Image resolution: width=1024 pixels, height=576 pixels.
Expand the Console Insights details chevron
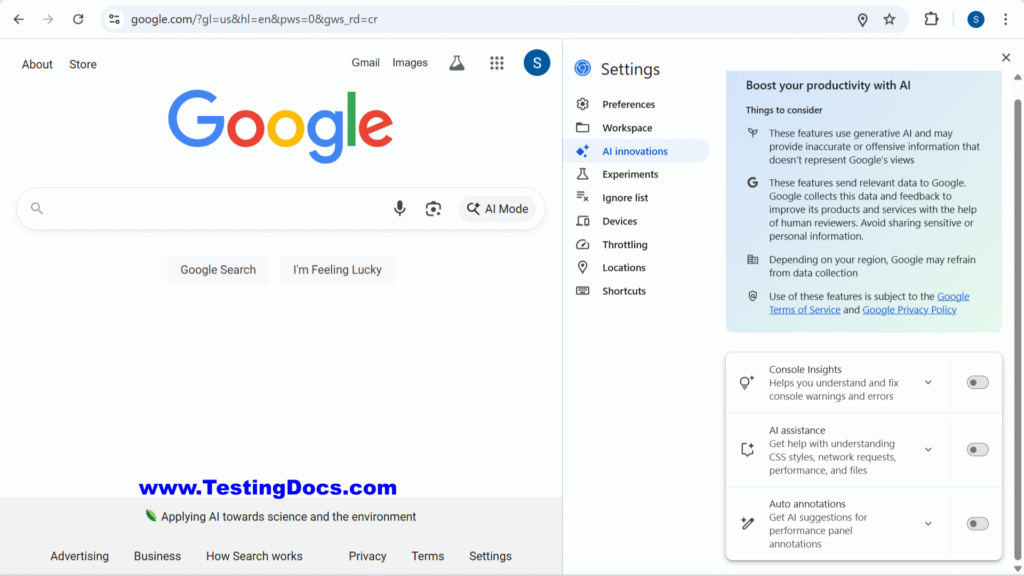tap(928, 383)
